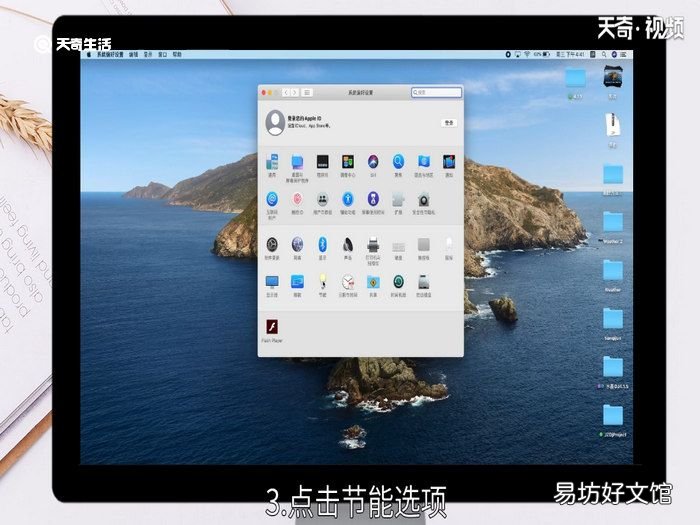
Task: Focus the System Preferences search field
Action: pos(436,92)
